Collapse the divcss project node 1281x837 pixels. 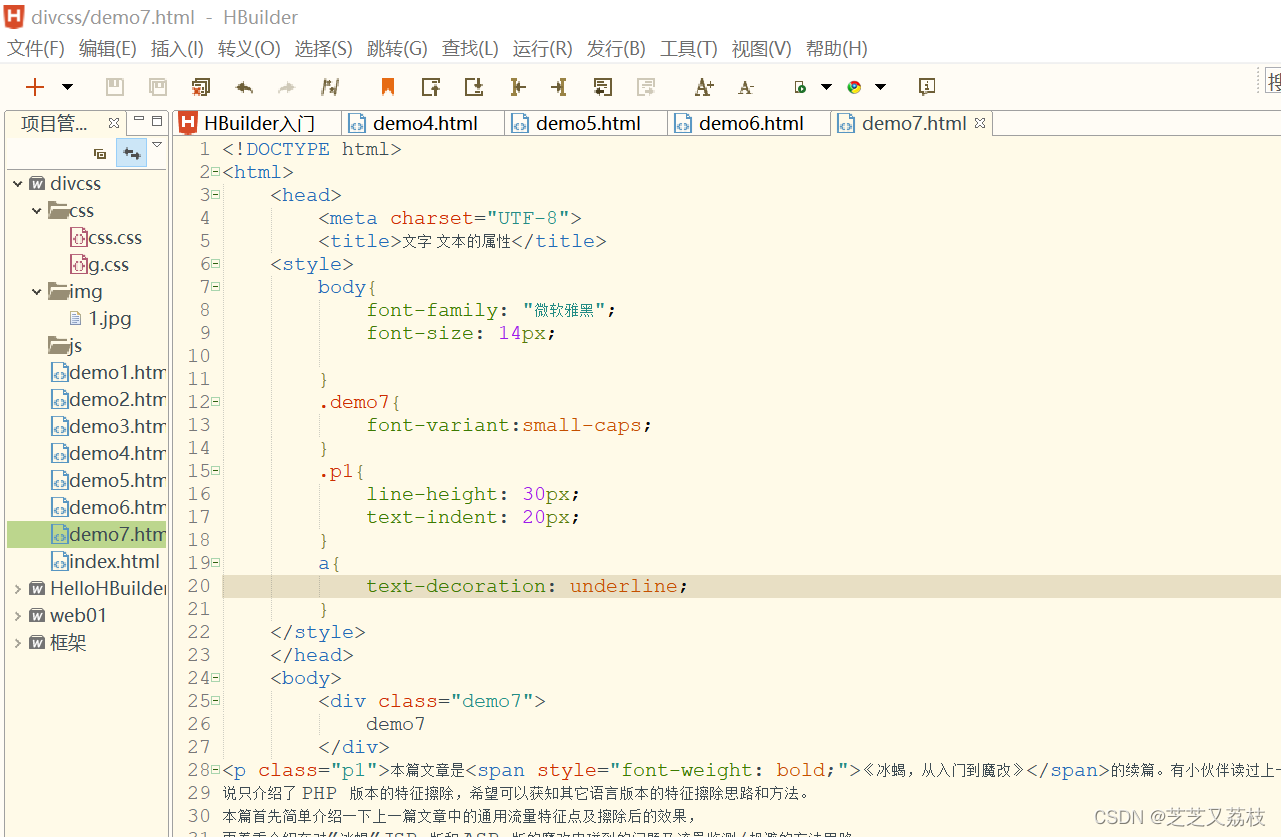point(18,184)
